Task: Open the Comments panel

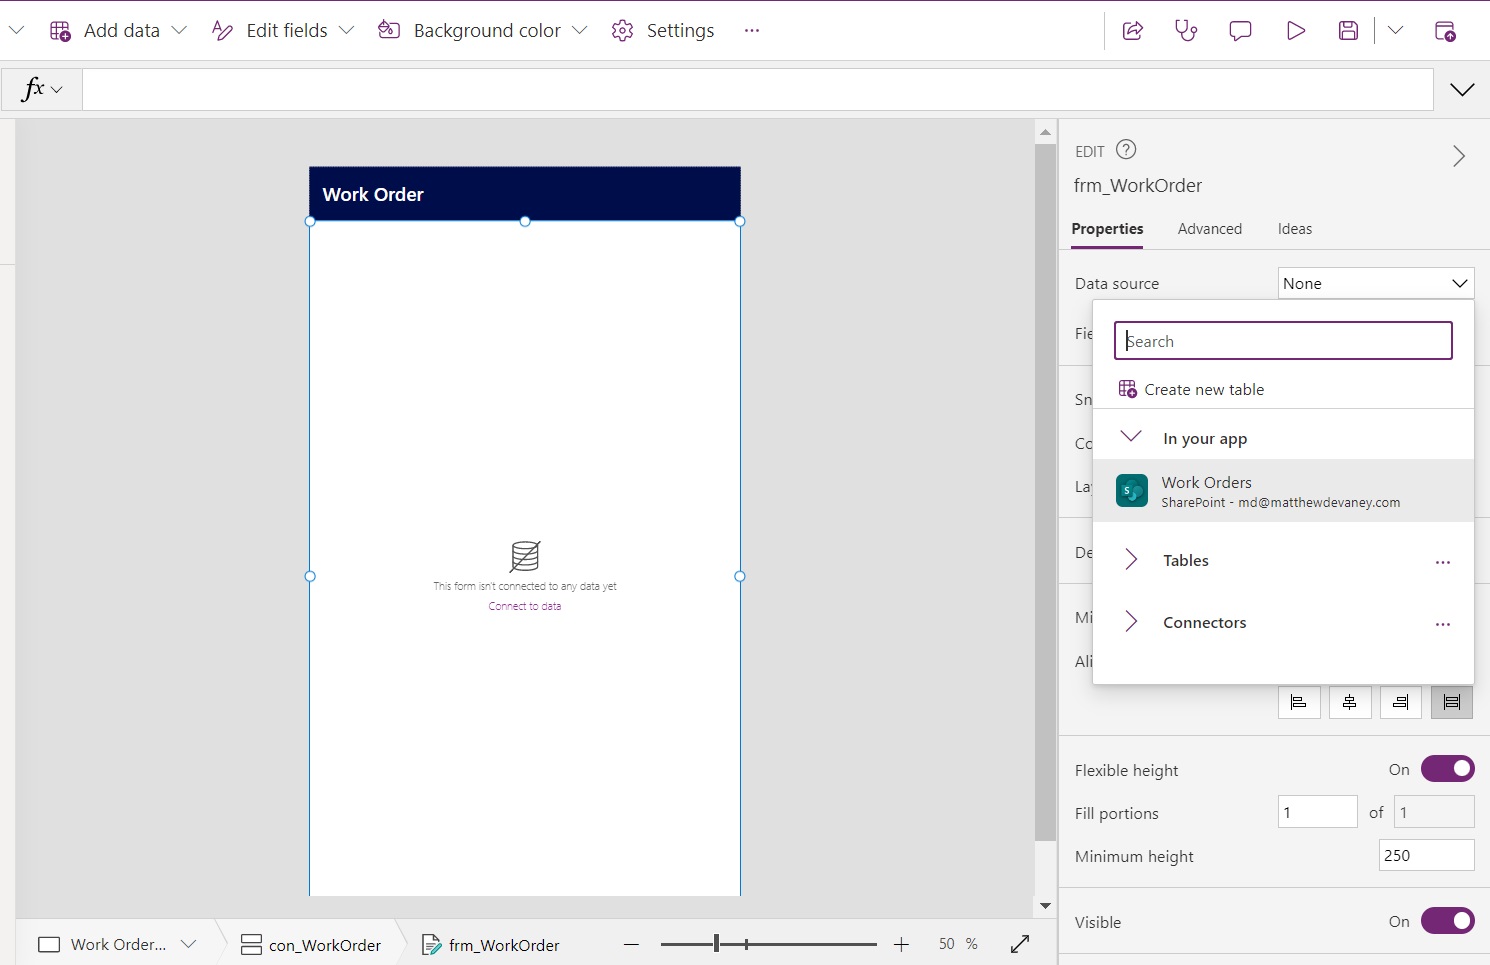Action: coord(1239,31)
